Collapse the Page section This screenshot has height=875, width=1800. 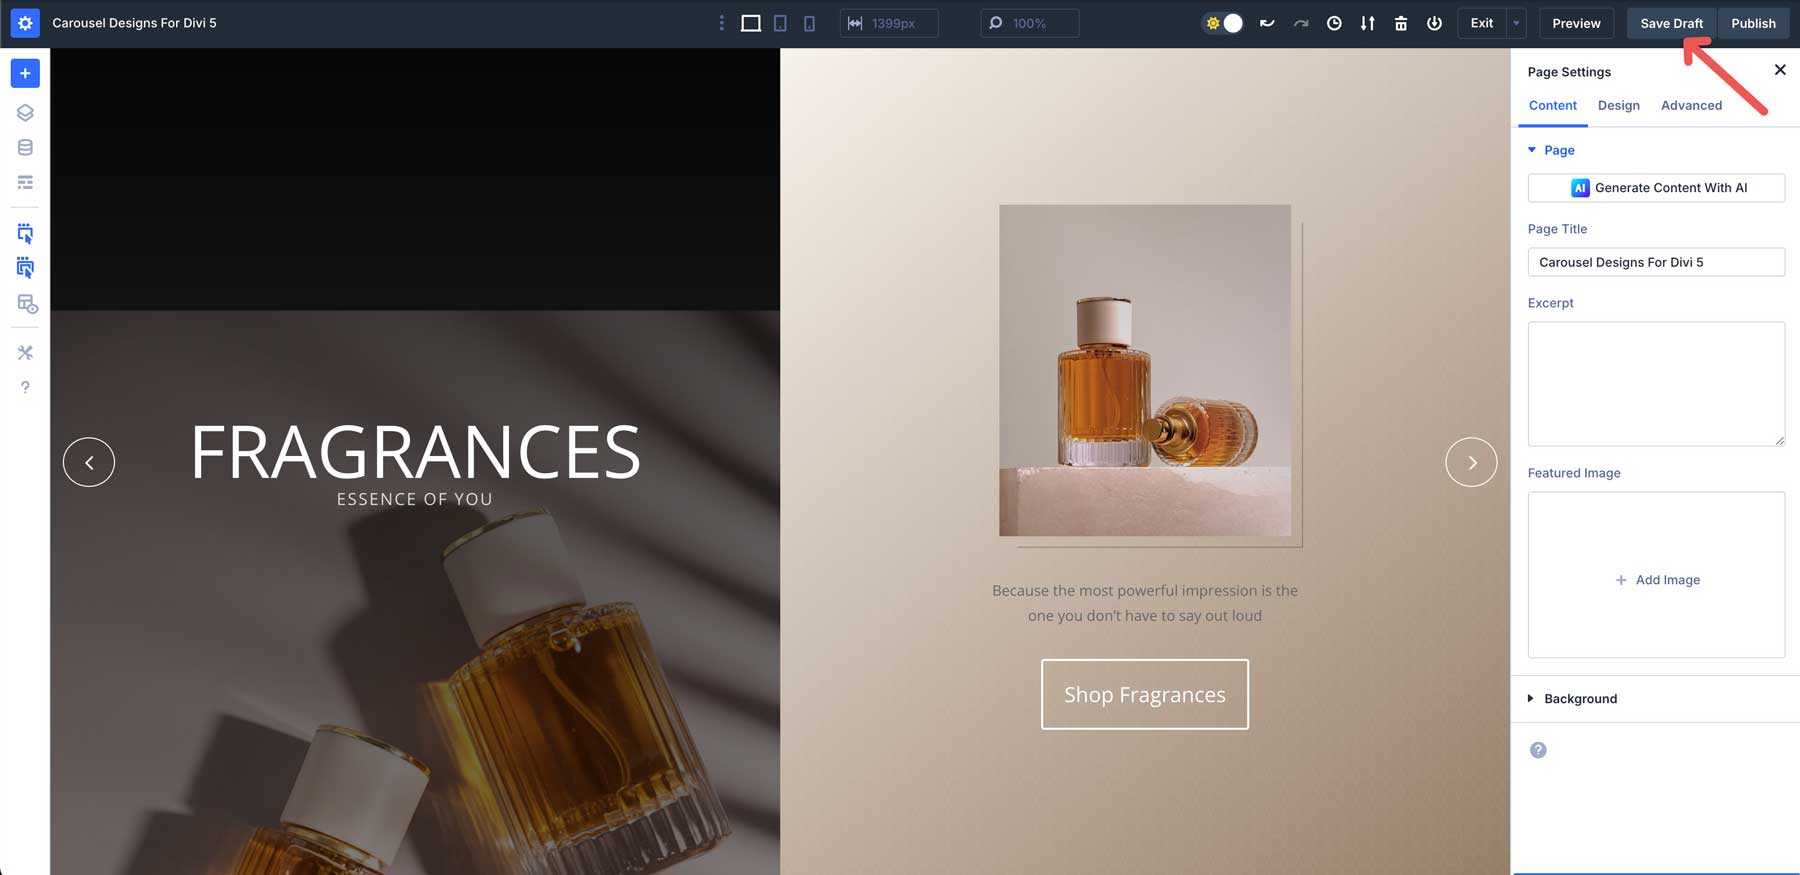coord(1532,150)
